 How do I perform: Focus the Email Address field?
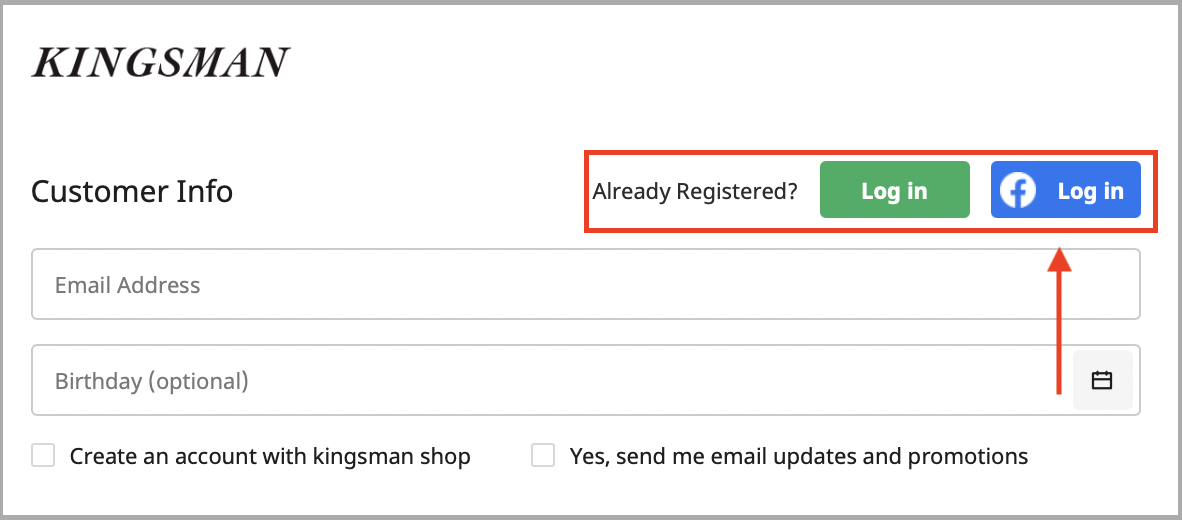tap(585, 285)
